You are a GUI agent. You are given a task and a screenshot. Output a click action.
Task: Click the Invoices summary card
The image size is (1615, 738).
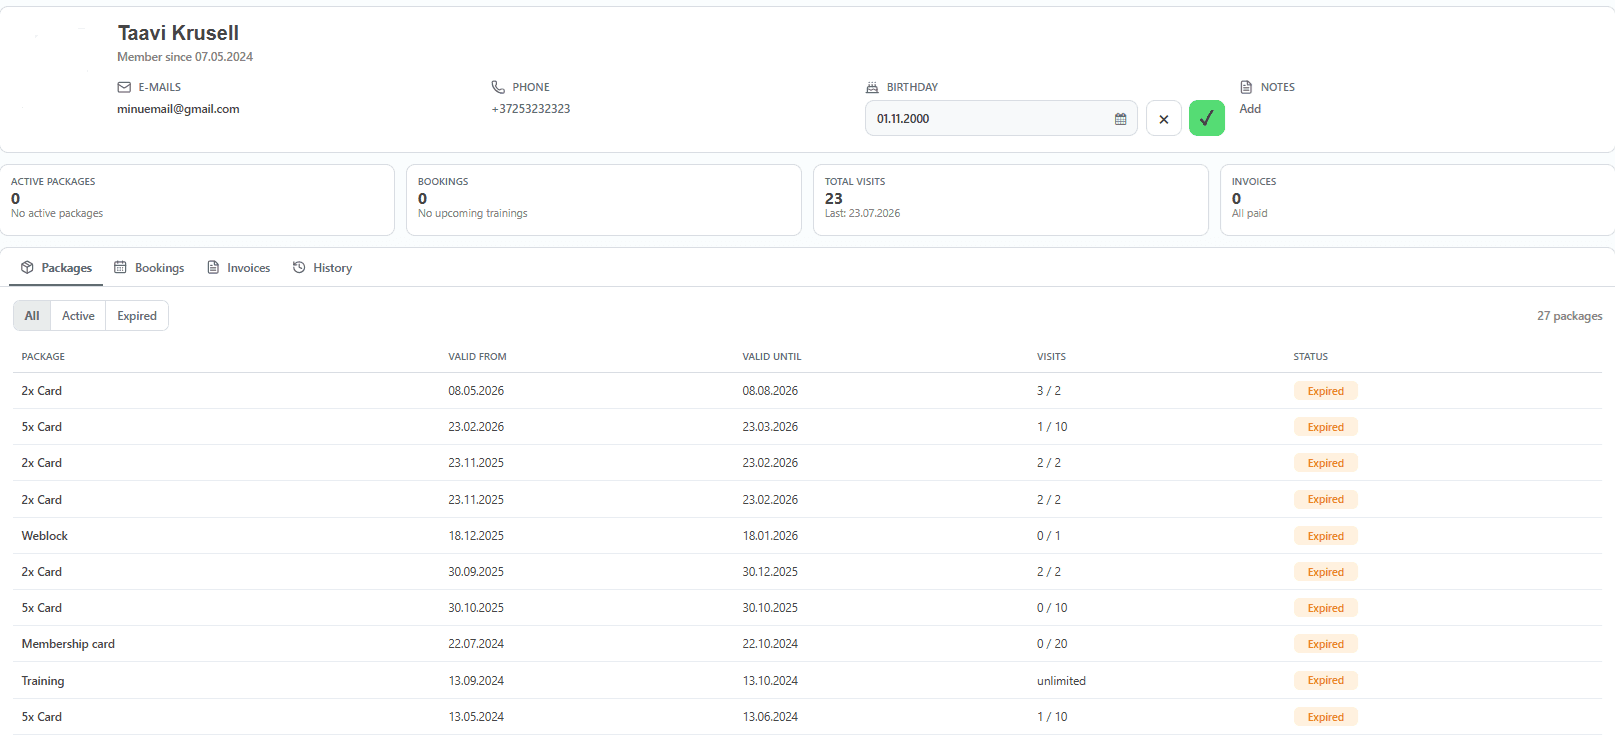(x=1417, y=200)
